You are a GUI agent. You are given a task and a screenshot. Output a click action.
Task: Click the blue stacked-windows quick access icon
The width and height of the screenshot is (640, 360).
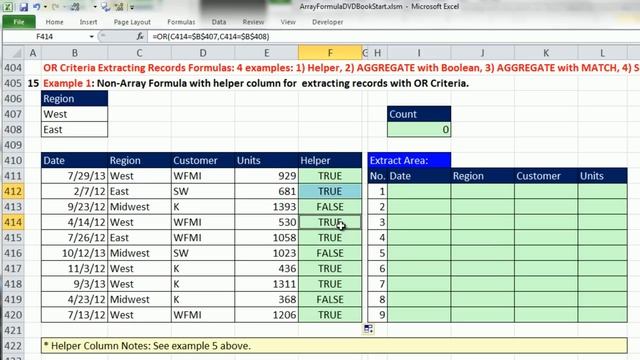coord(106,7)
